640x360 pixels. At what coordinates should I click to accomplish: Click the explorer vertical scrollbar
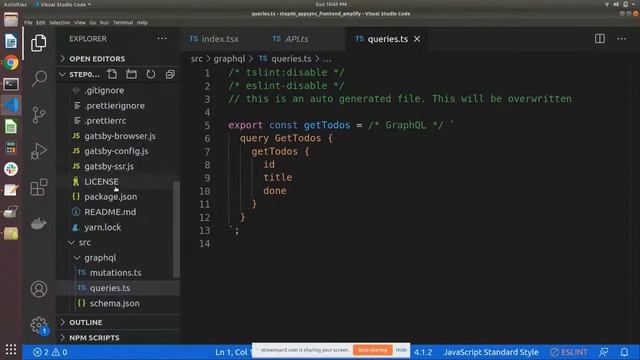(176, 229)
